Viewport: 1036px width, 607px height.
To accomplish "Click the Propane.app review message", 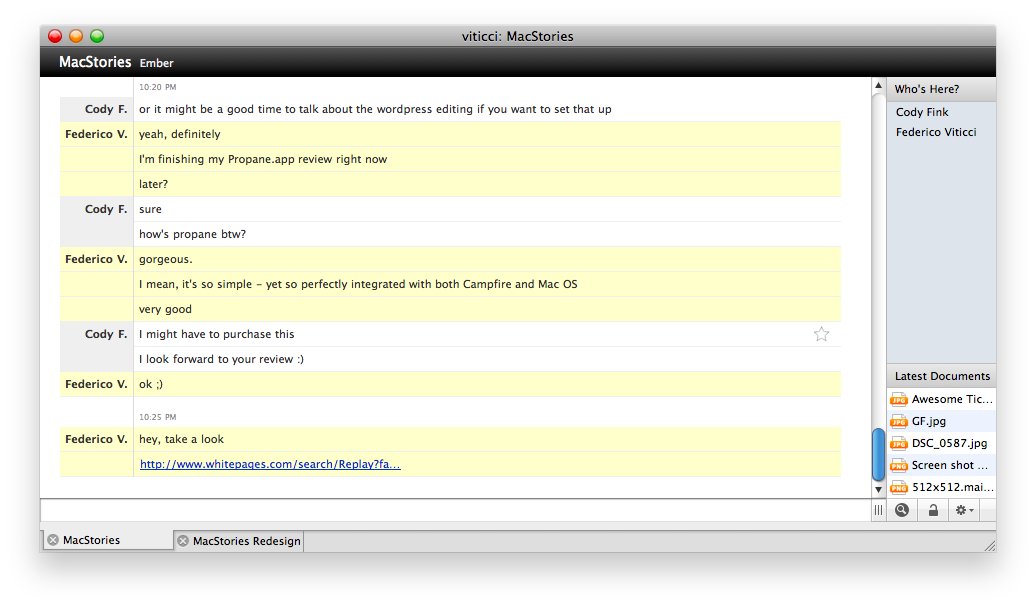I will click(x=262, y=159).
